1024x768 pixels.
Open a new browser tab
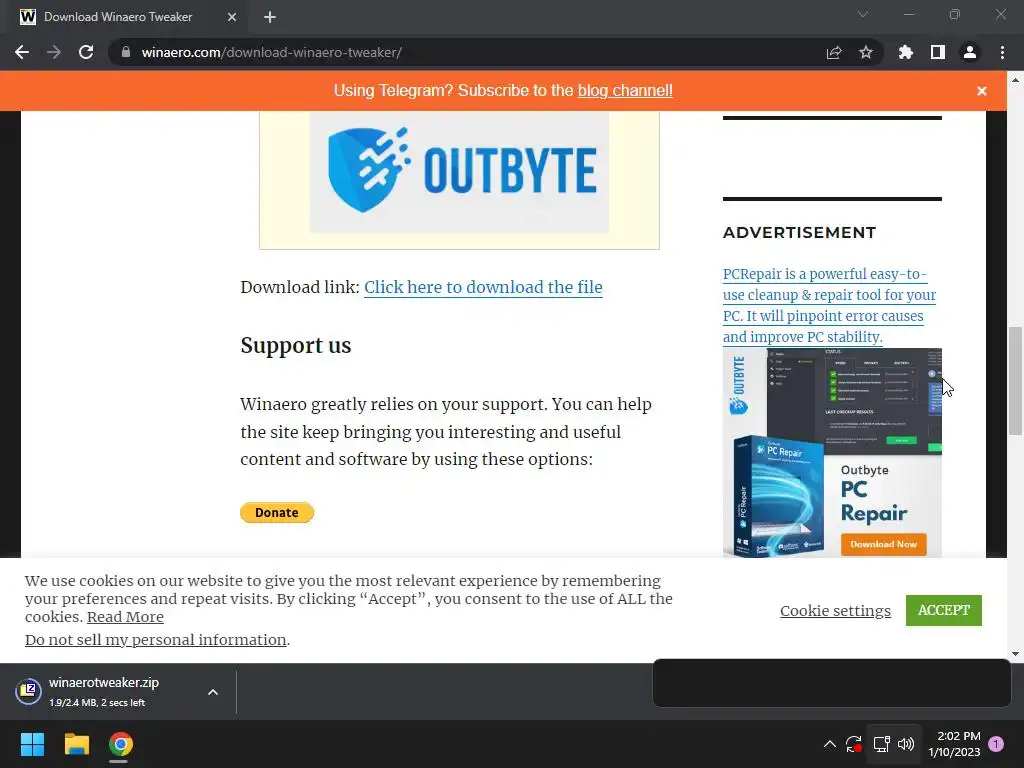point(270,17)
